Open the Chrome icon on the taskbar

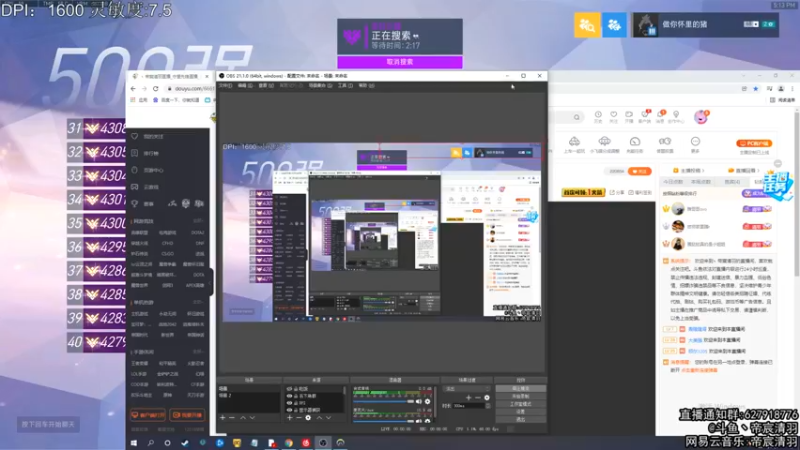tap(289, 443)
